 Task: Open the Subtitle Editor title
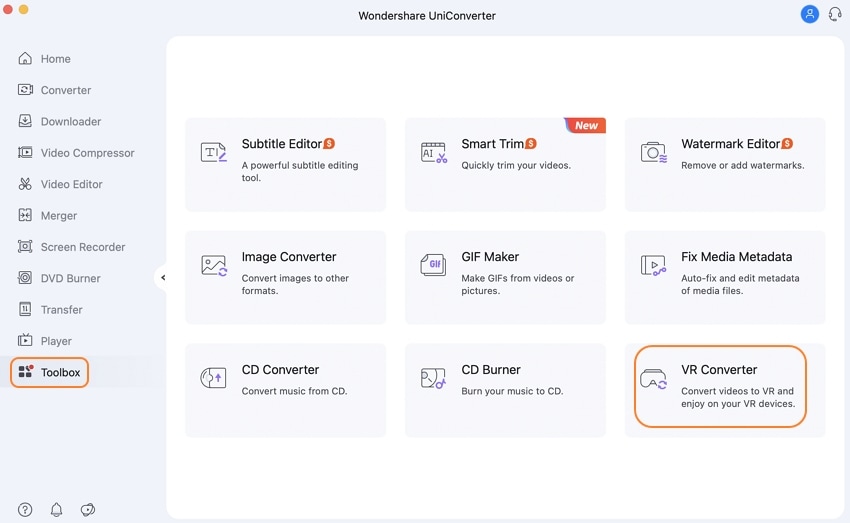pyautogui.click(x=282, y=144)
